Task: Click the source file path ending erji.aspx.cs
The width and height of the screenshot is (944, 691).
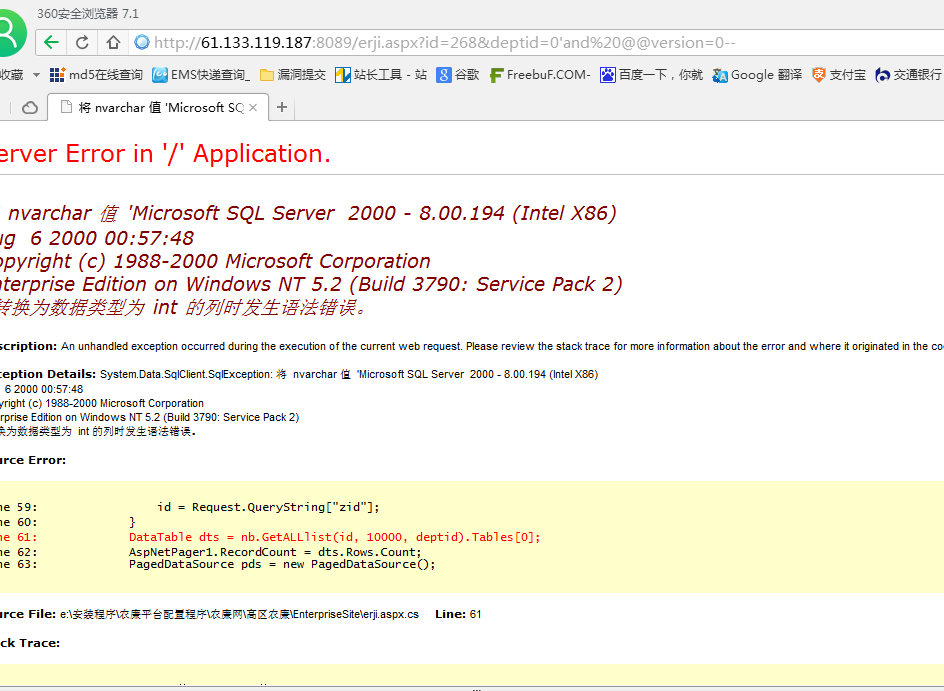Action: [x=240, y=615]
